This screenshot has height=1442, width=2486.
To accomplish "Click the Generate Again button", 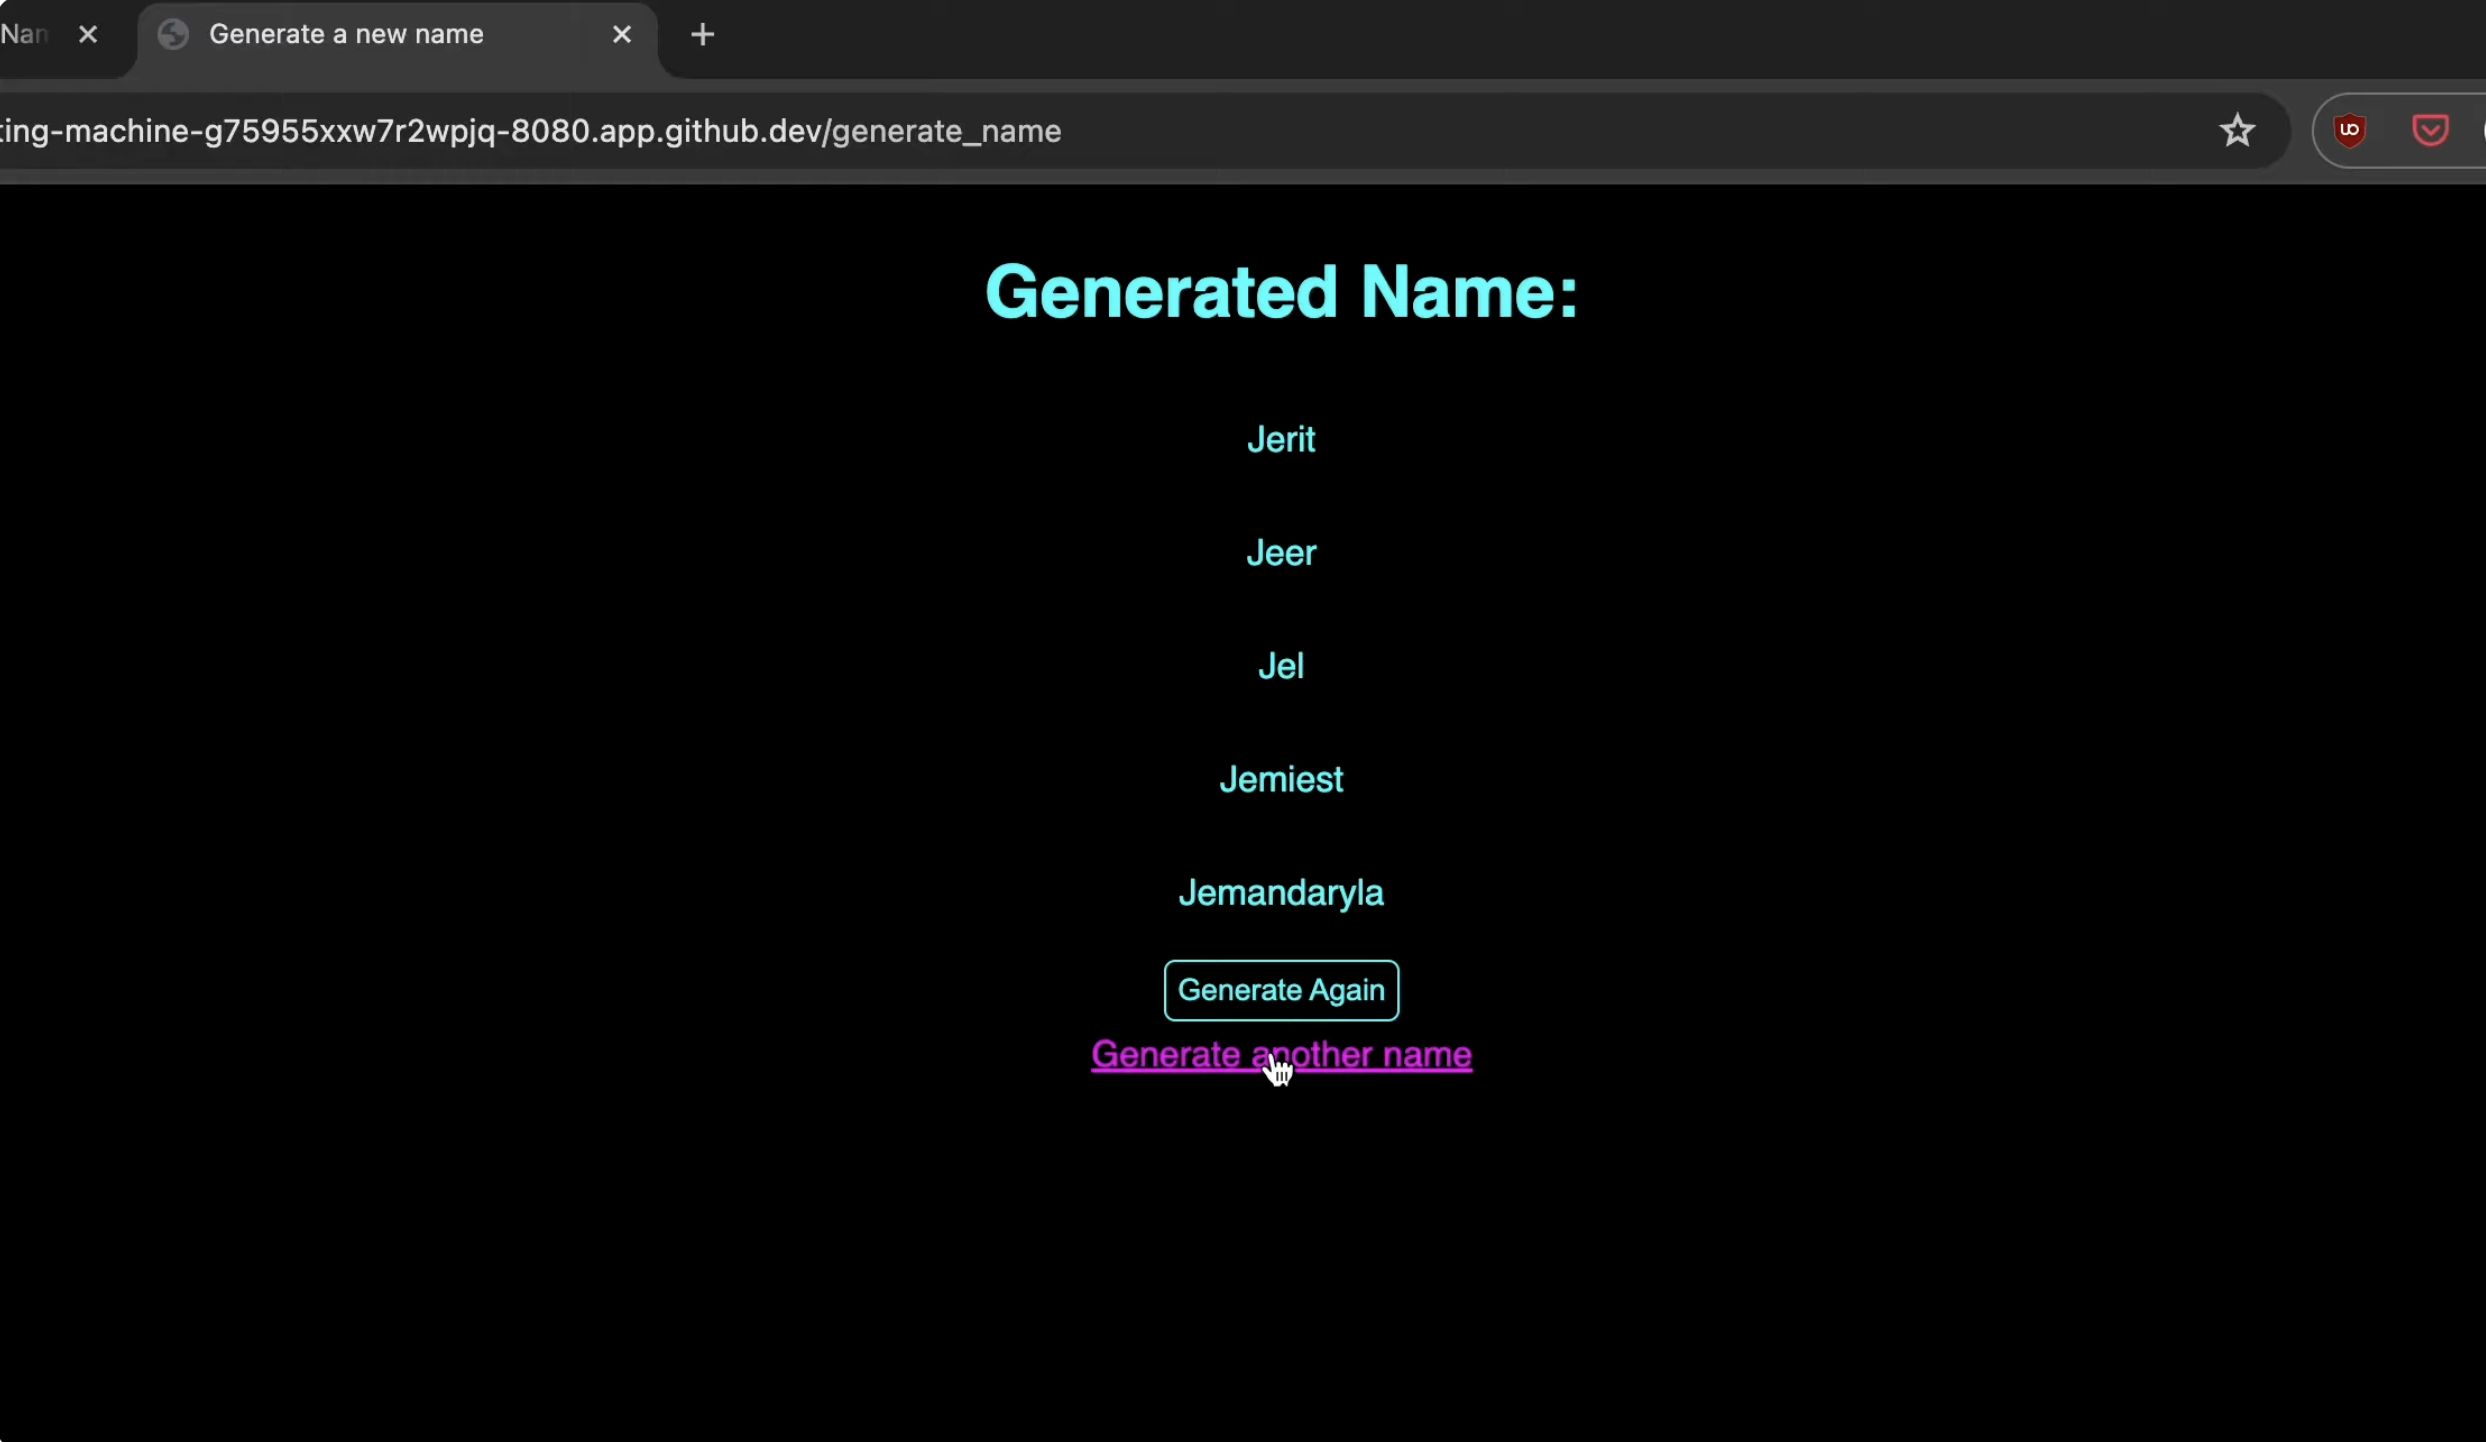I will 1281,990.
